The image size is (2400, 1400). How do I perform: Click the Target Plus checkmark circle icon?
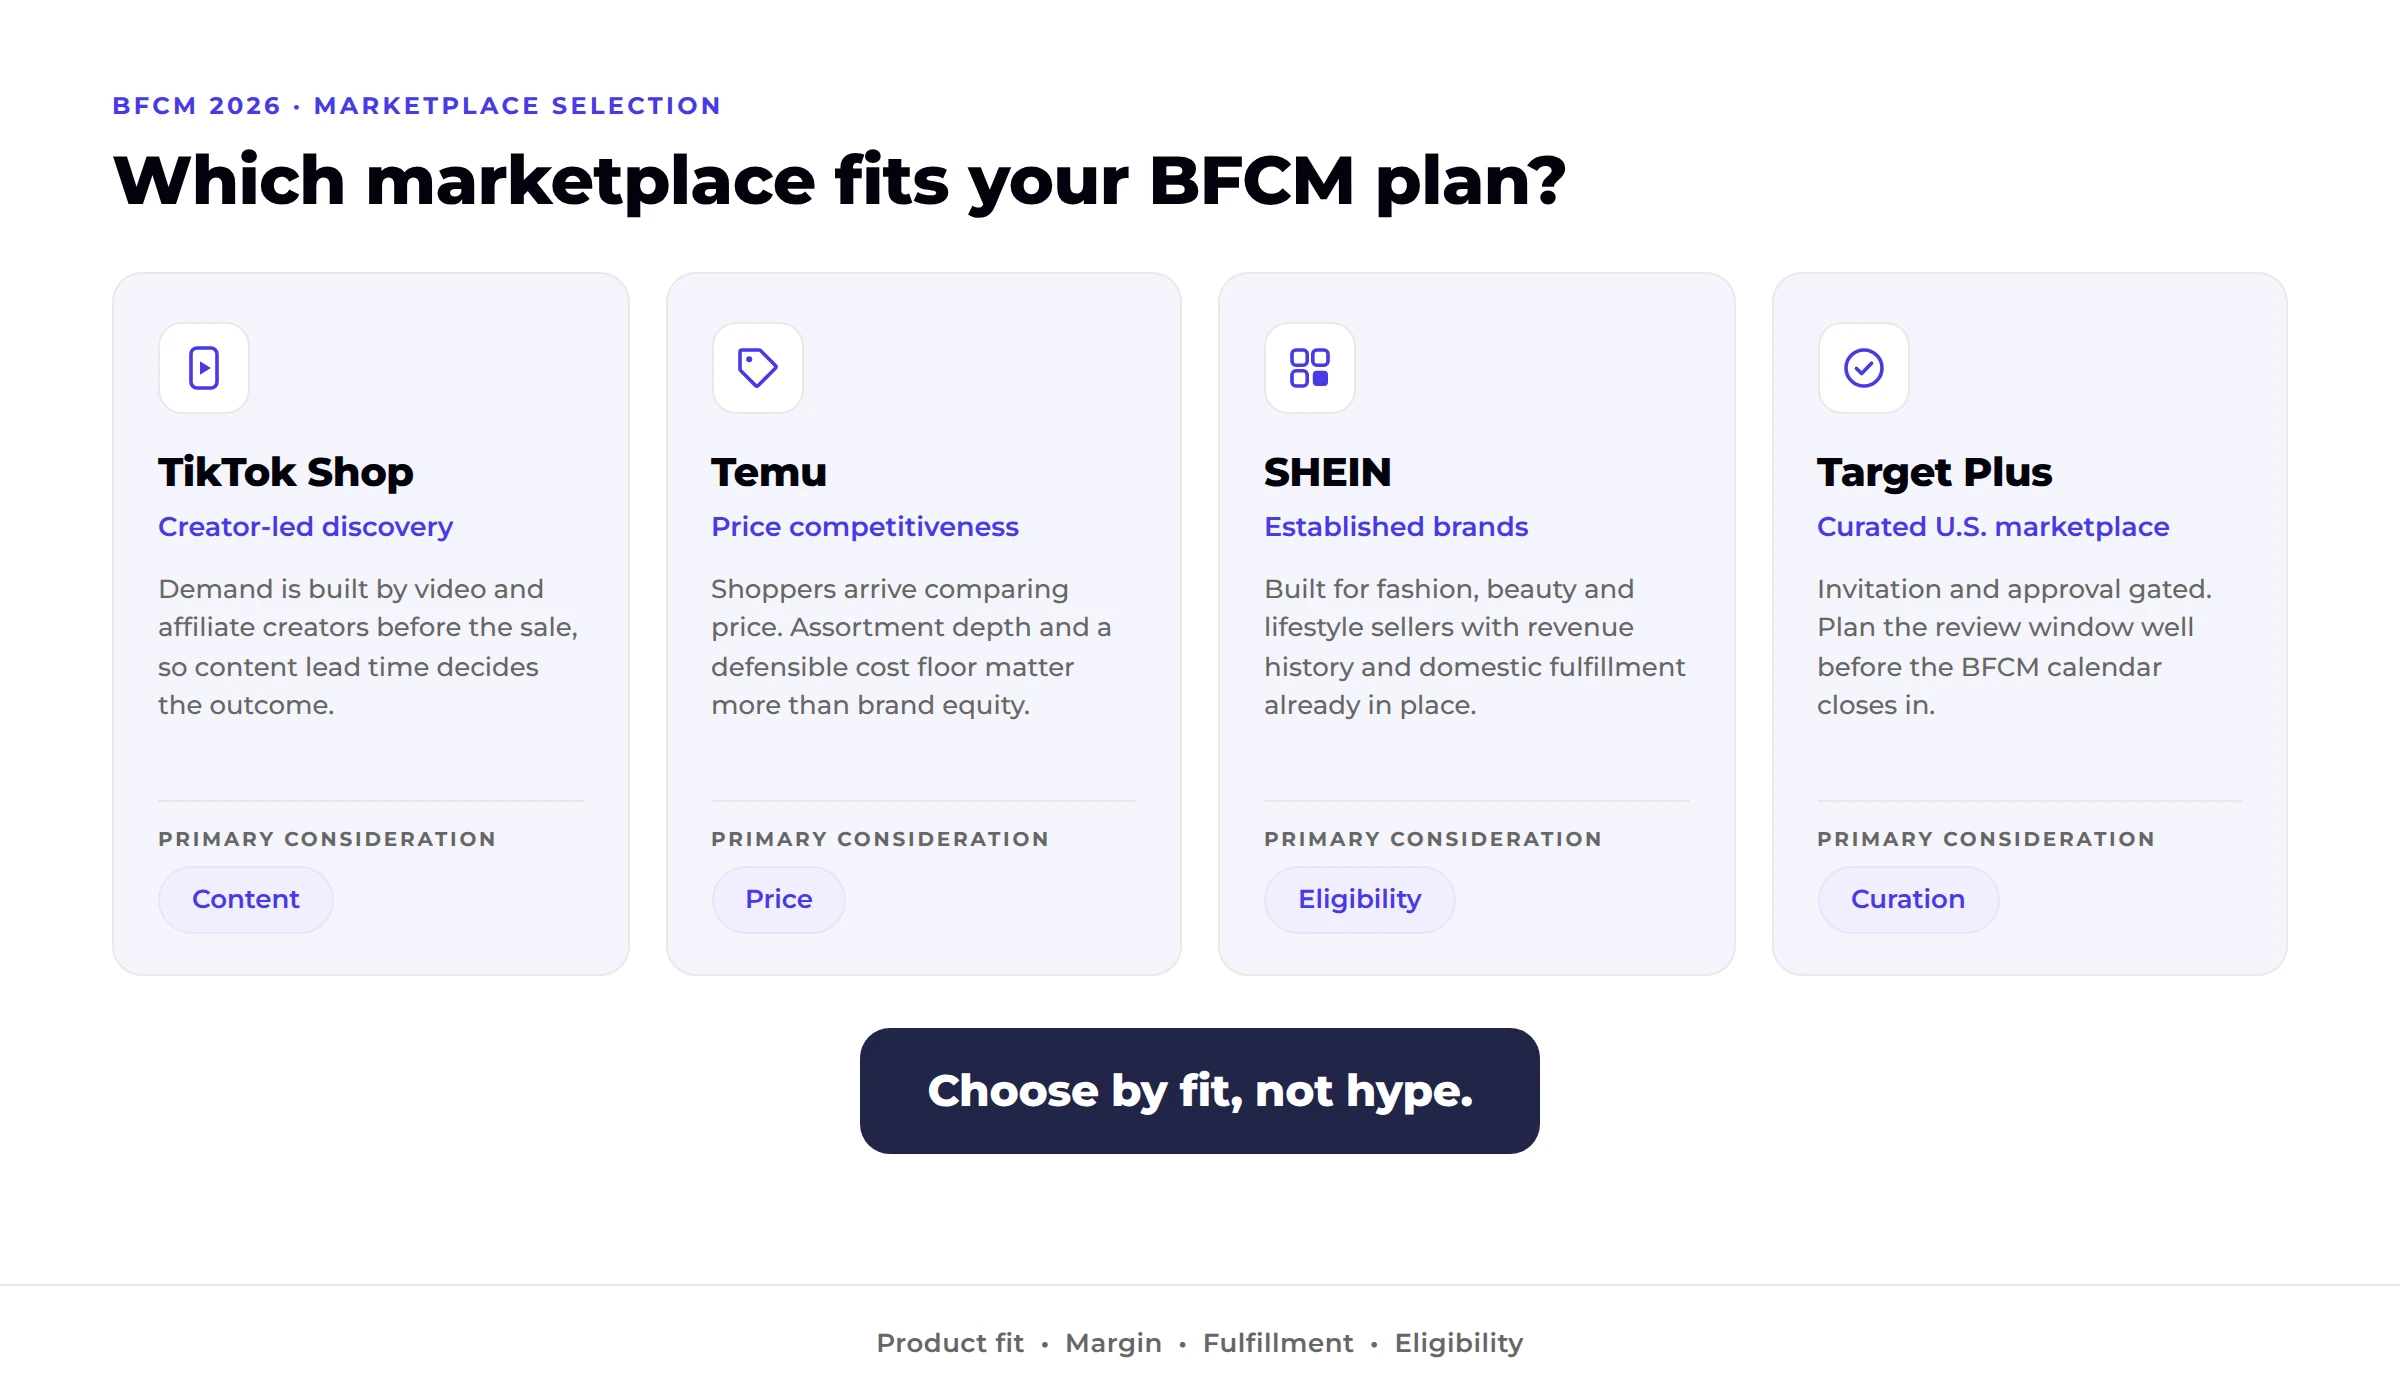[1863, 368]
